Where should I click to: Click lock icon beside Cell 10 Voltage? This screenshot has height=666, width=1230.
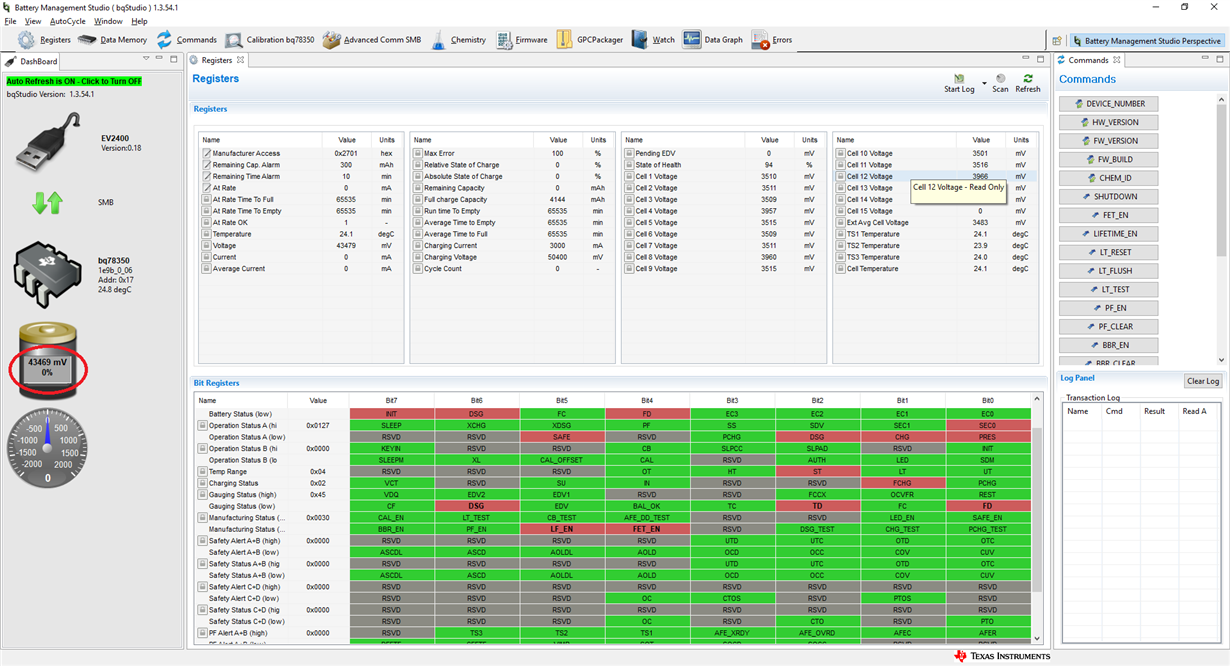click(x=841, y=153)
